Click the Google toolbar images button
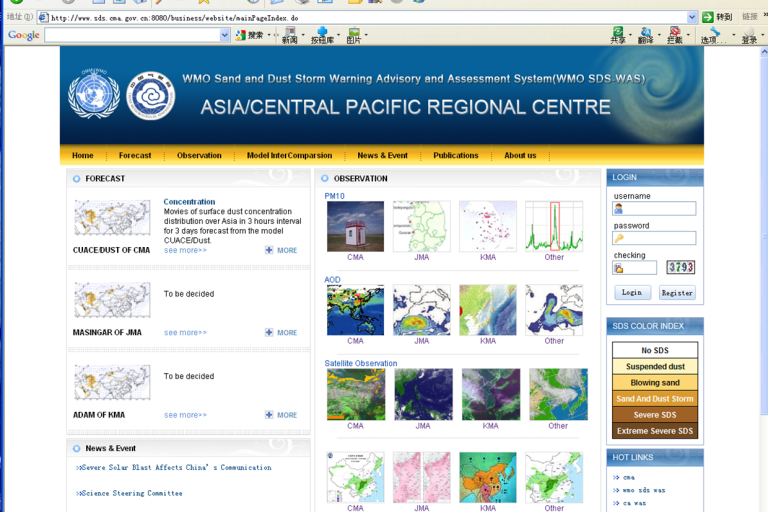Screen dimensions: 768x512 tap(354, 35)
